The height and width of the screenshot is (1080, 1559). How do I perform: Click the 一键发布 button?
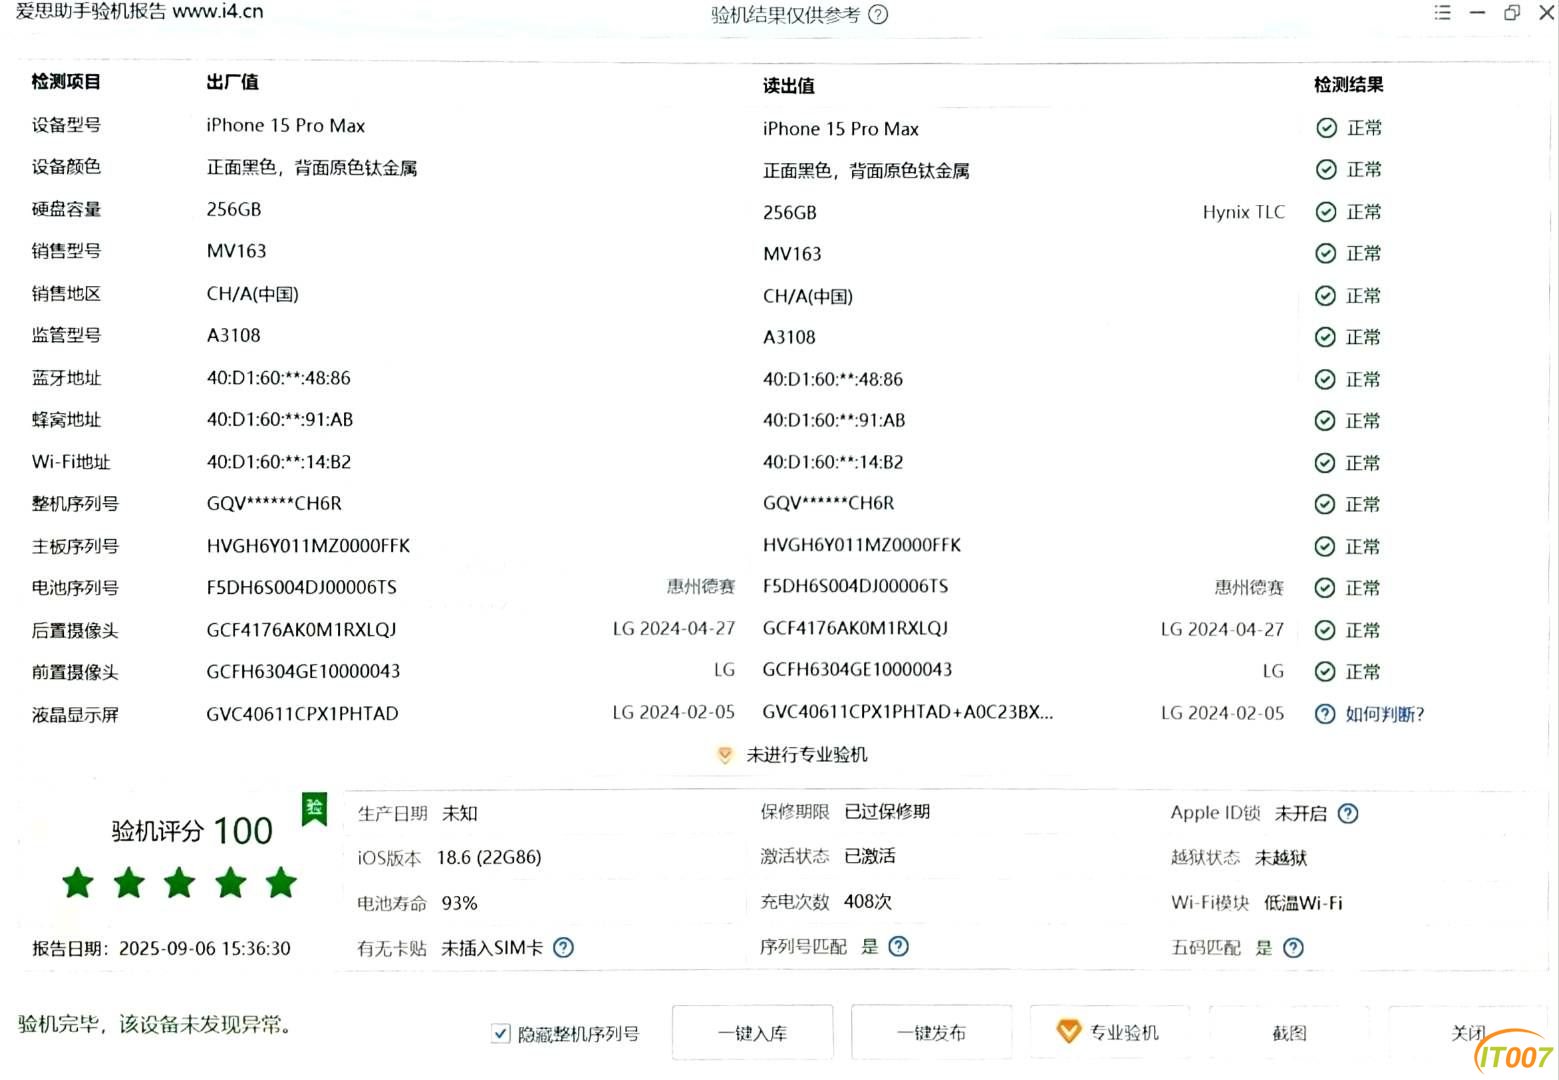(x=931, y=1033)
